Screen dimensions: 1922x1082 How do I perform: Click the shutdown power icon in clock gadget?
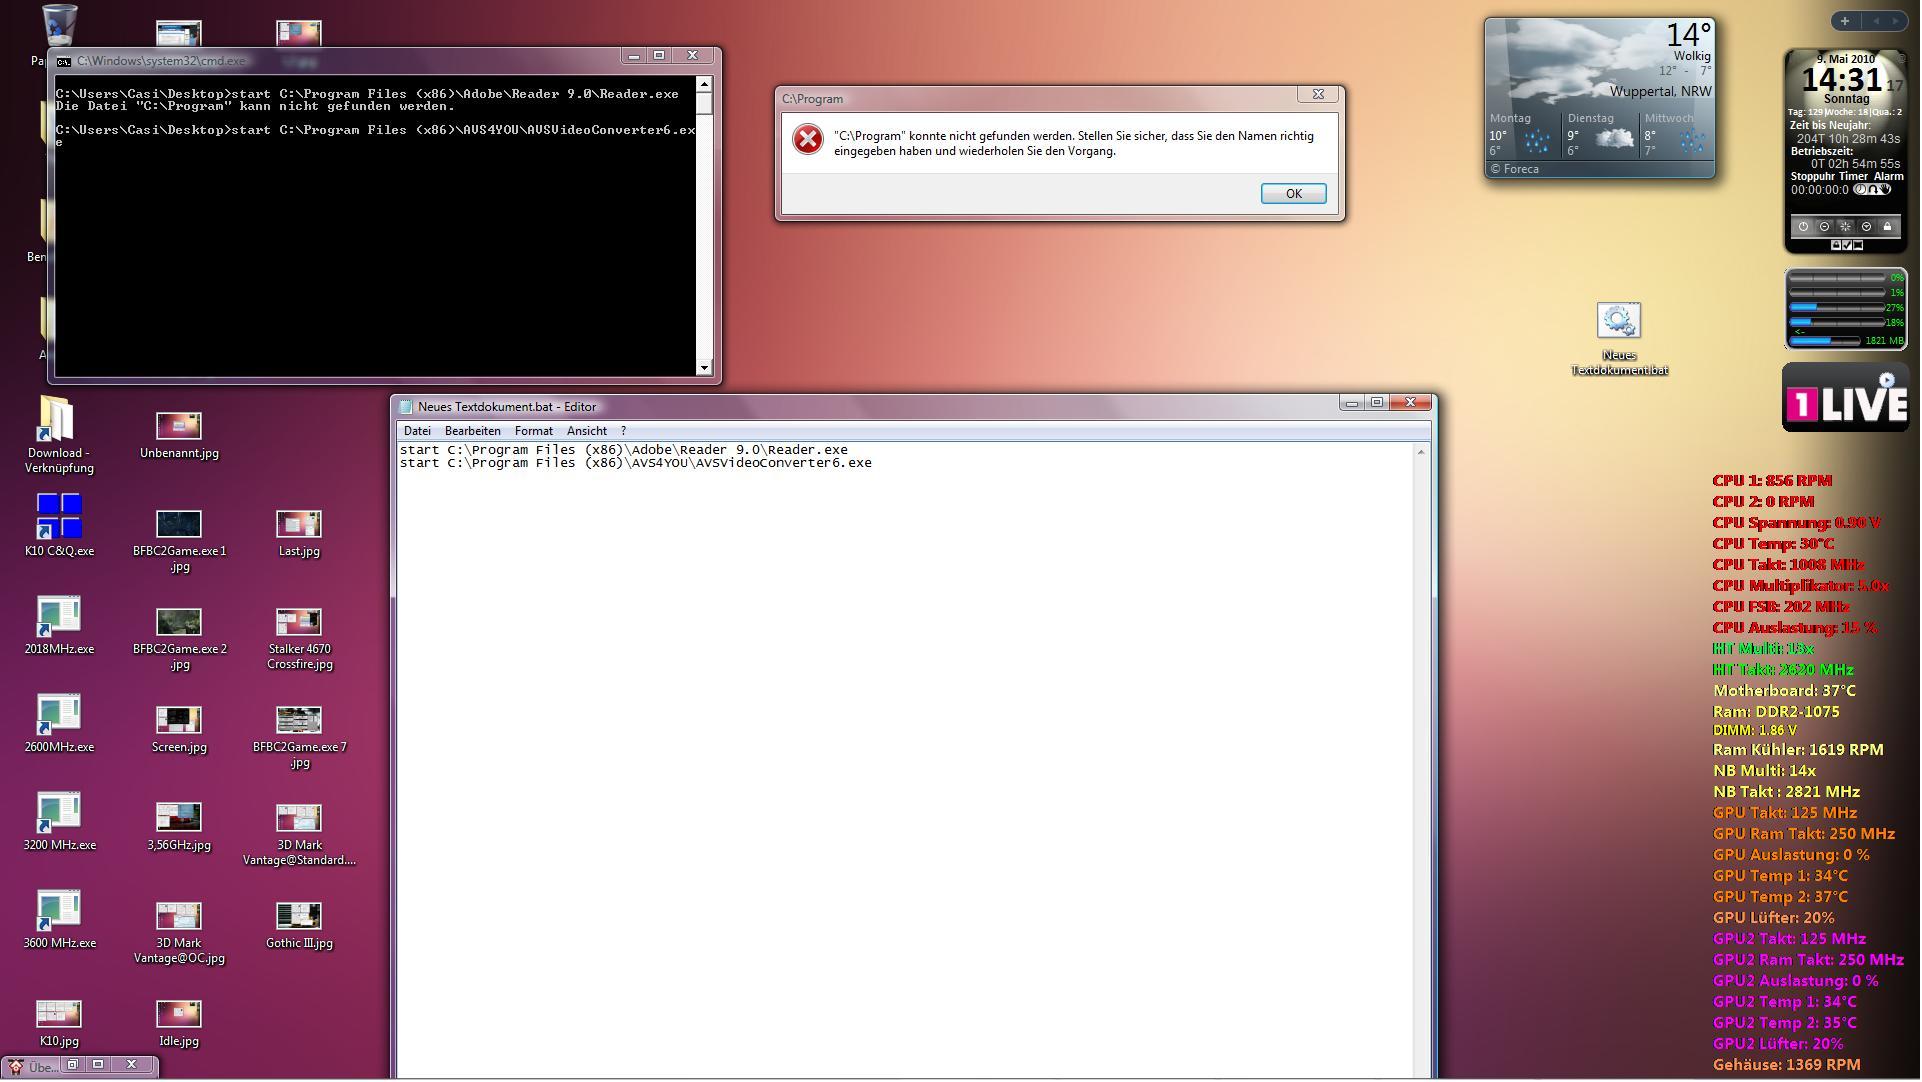click(1803, 227)
